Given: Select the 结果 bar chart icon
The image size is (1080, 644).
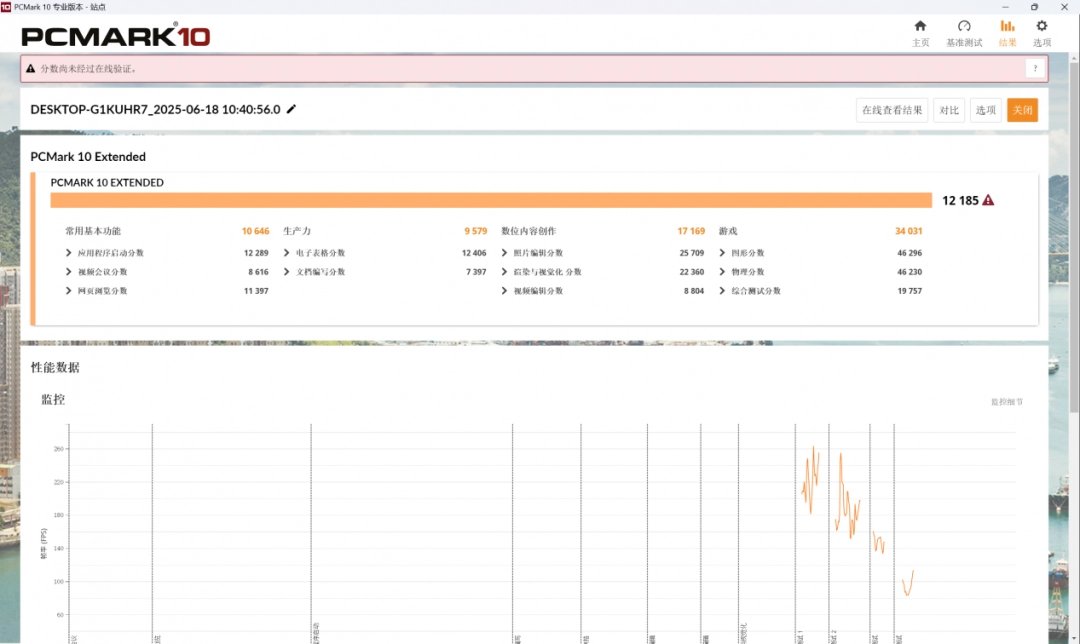Looking at the screenshot, I should click(1007, 27).
